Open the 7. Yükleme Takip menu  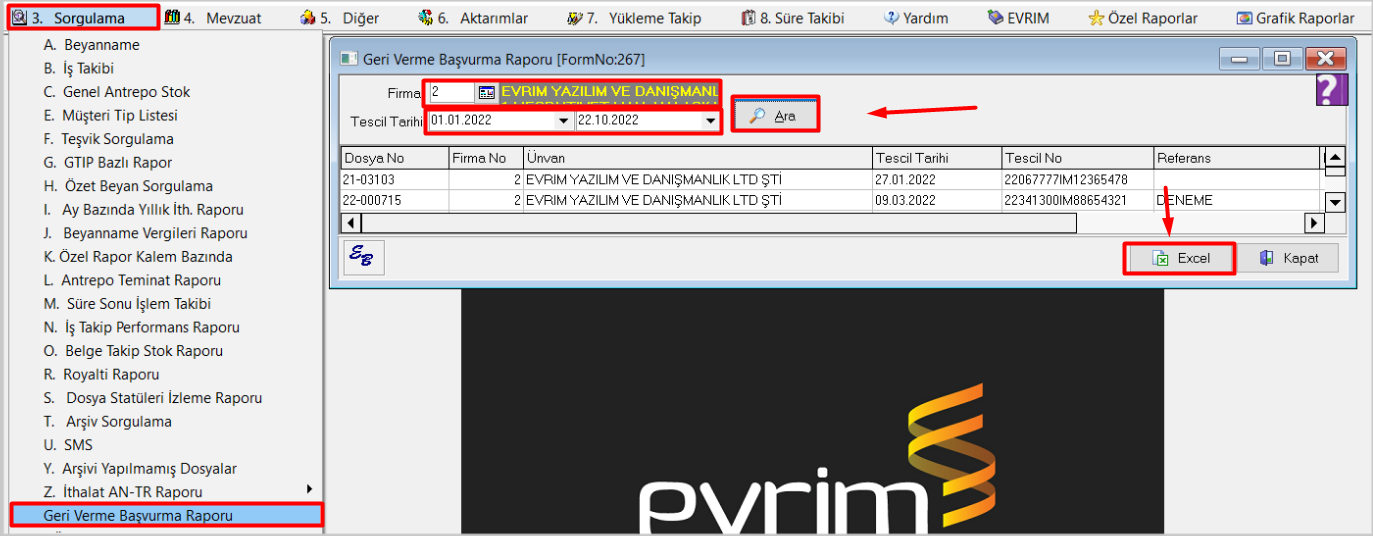click(633, 18)
